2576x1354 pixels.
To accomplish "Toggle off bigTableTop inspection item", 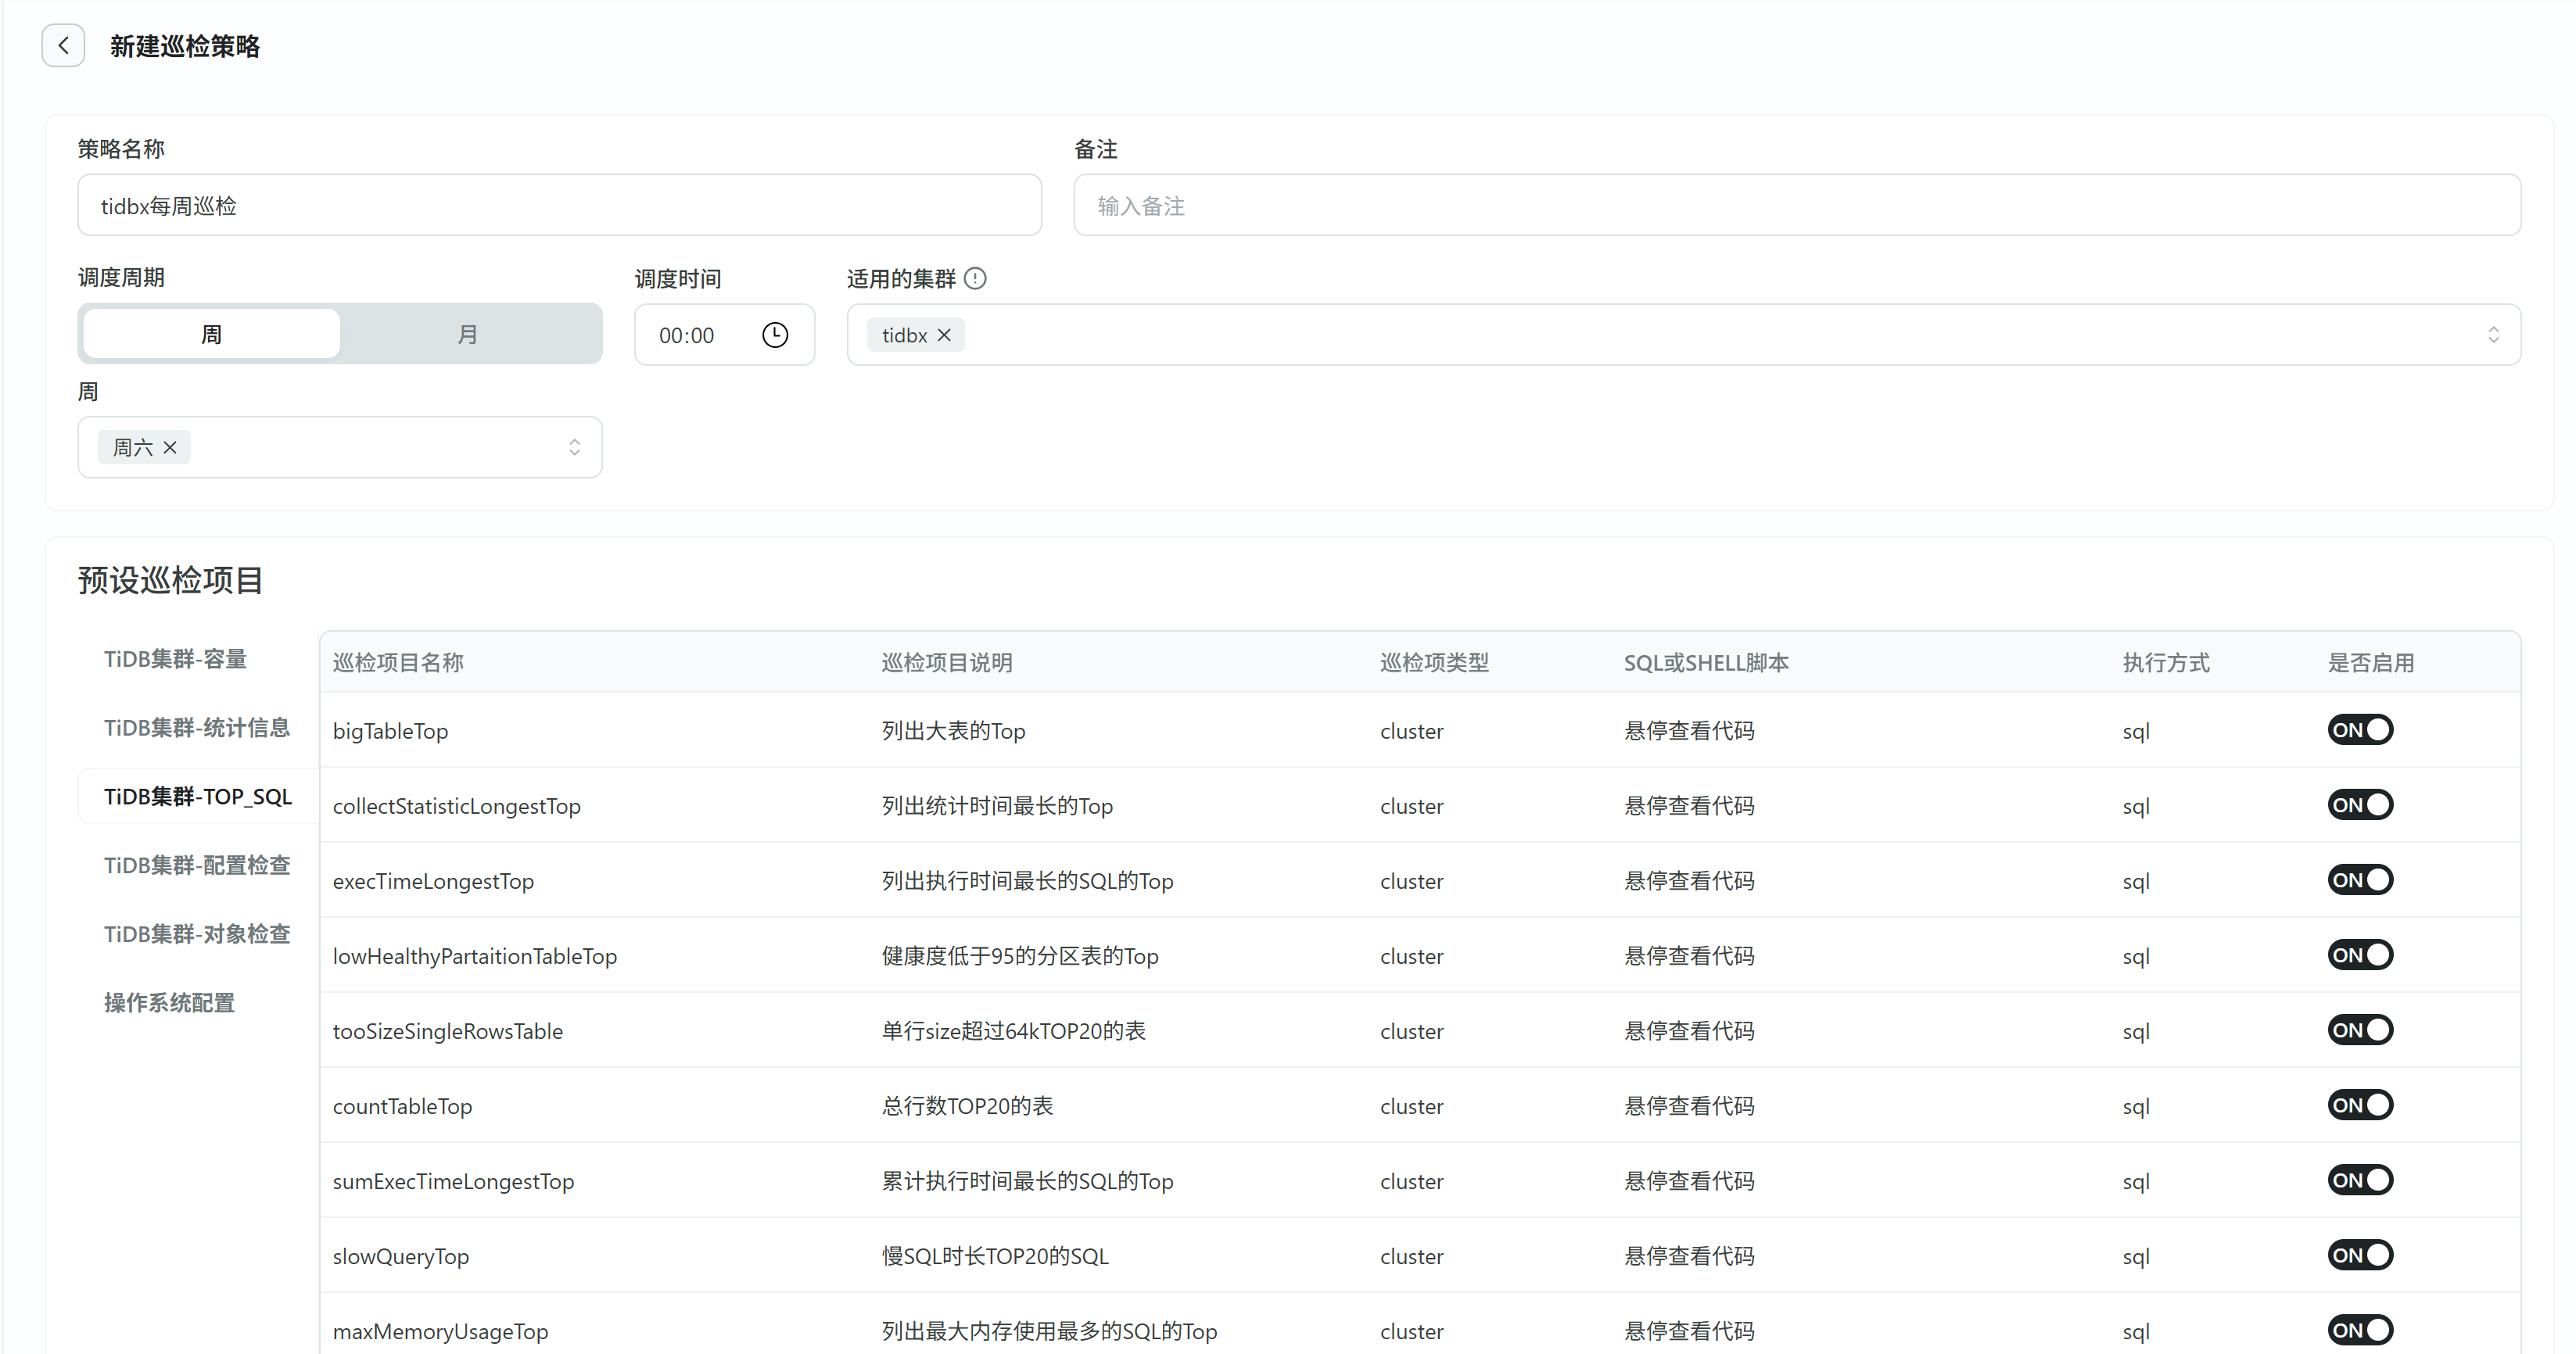I will click(2359, 730).
